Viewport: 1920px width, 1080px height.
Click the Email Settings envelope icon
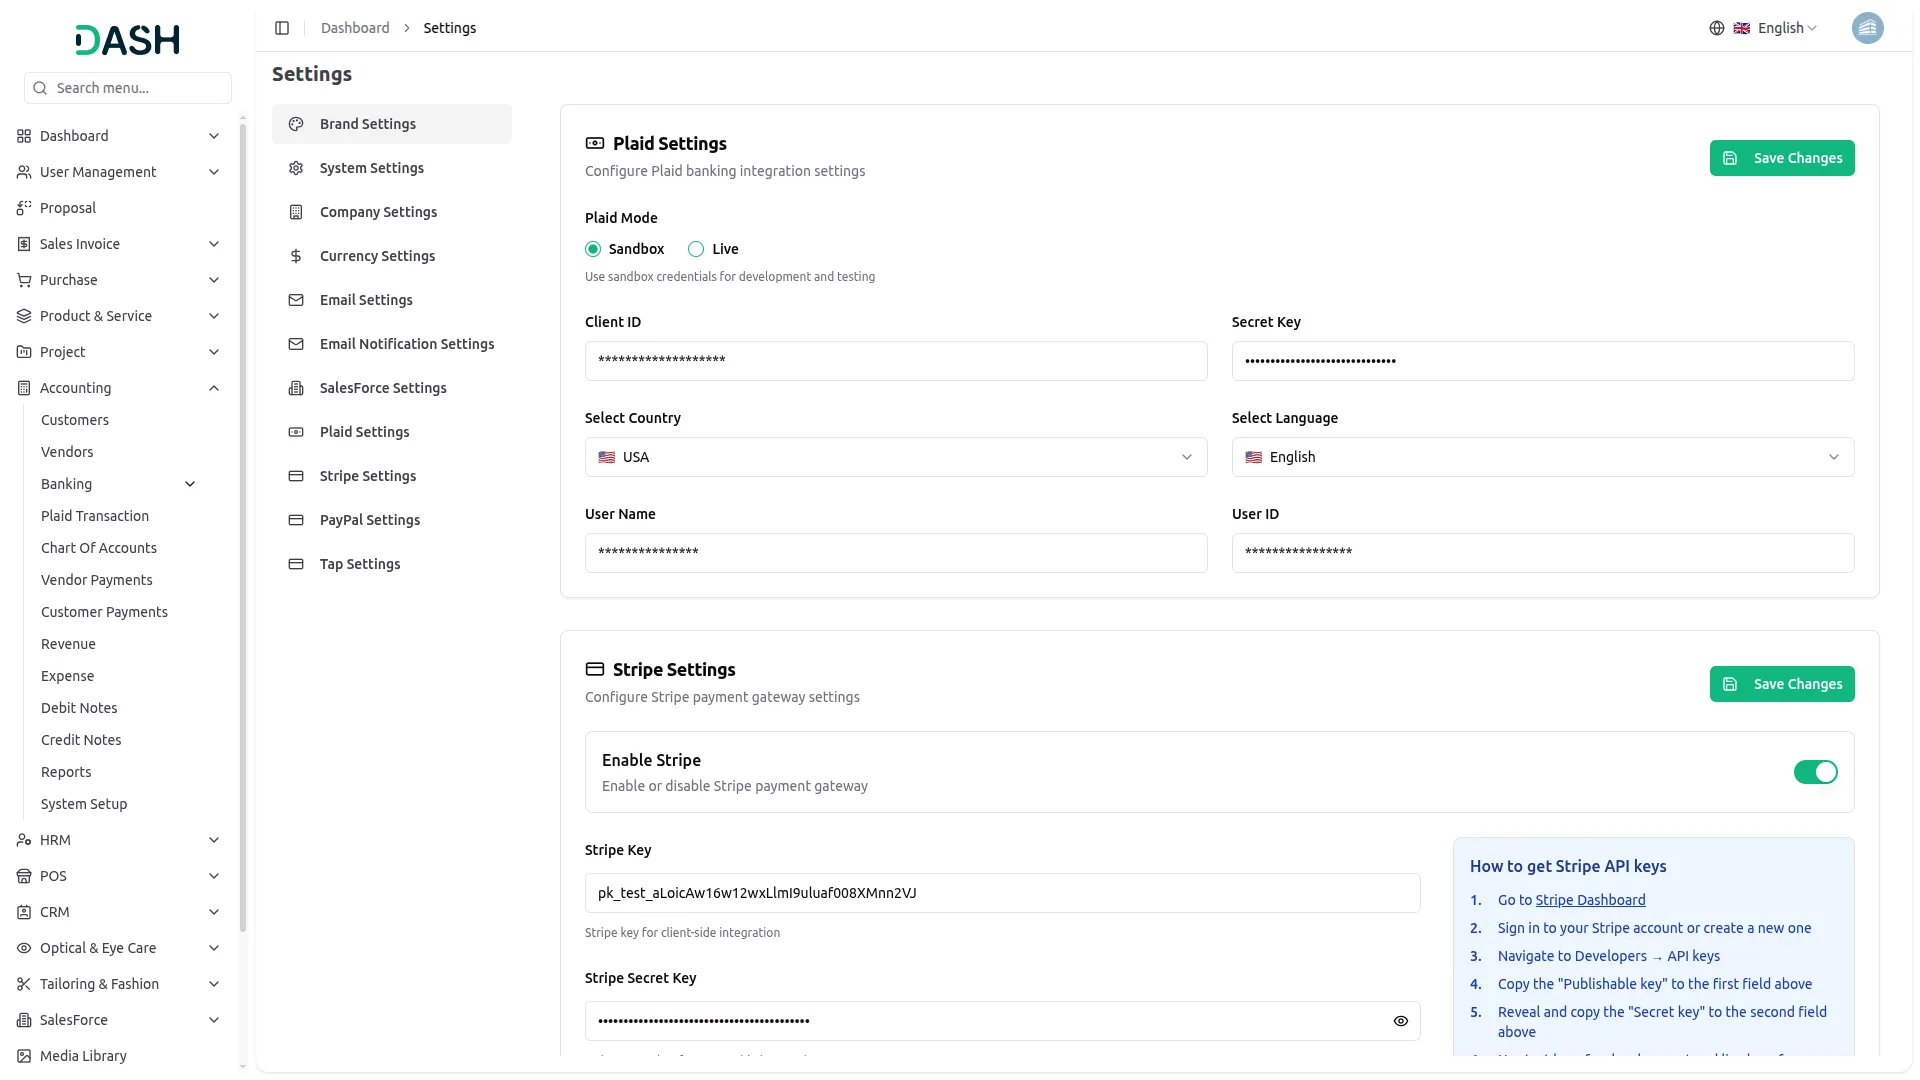coord(296,300)
